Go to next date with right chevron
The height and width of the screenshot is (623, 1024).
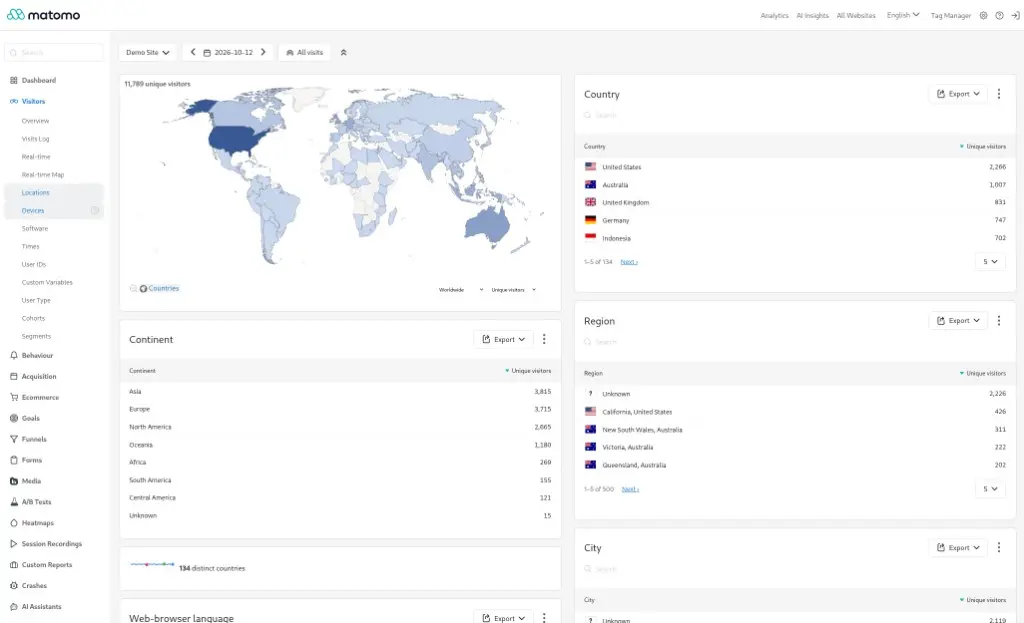tap(263, 52)
